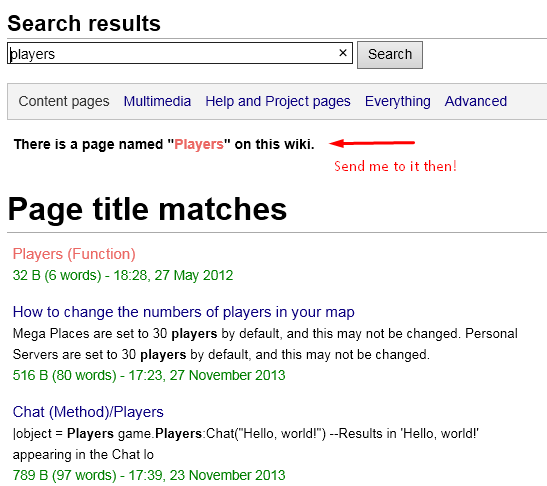Select the Content pages tab
Screen dimensions: 547x486
[64, 102]
